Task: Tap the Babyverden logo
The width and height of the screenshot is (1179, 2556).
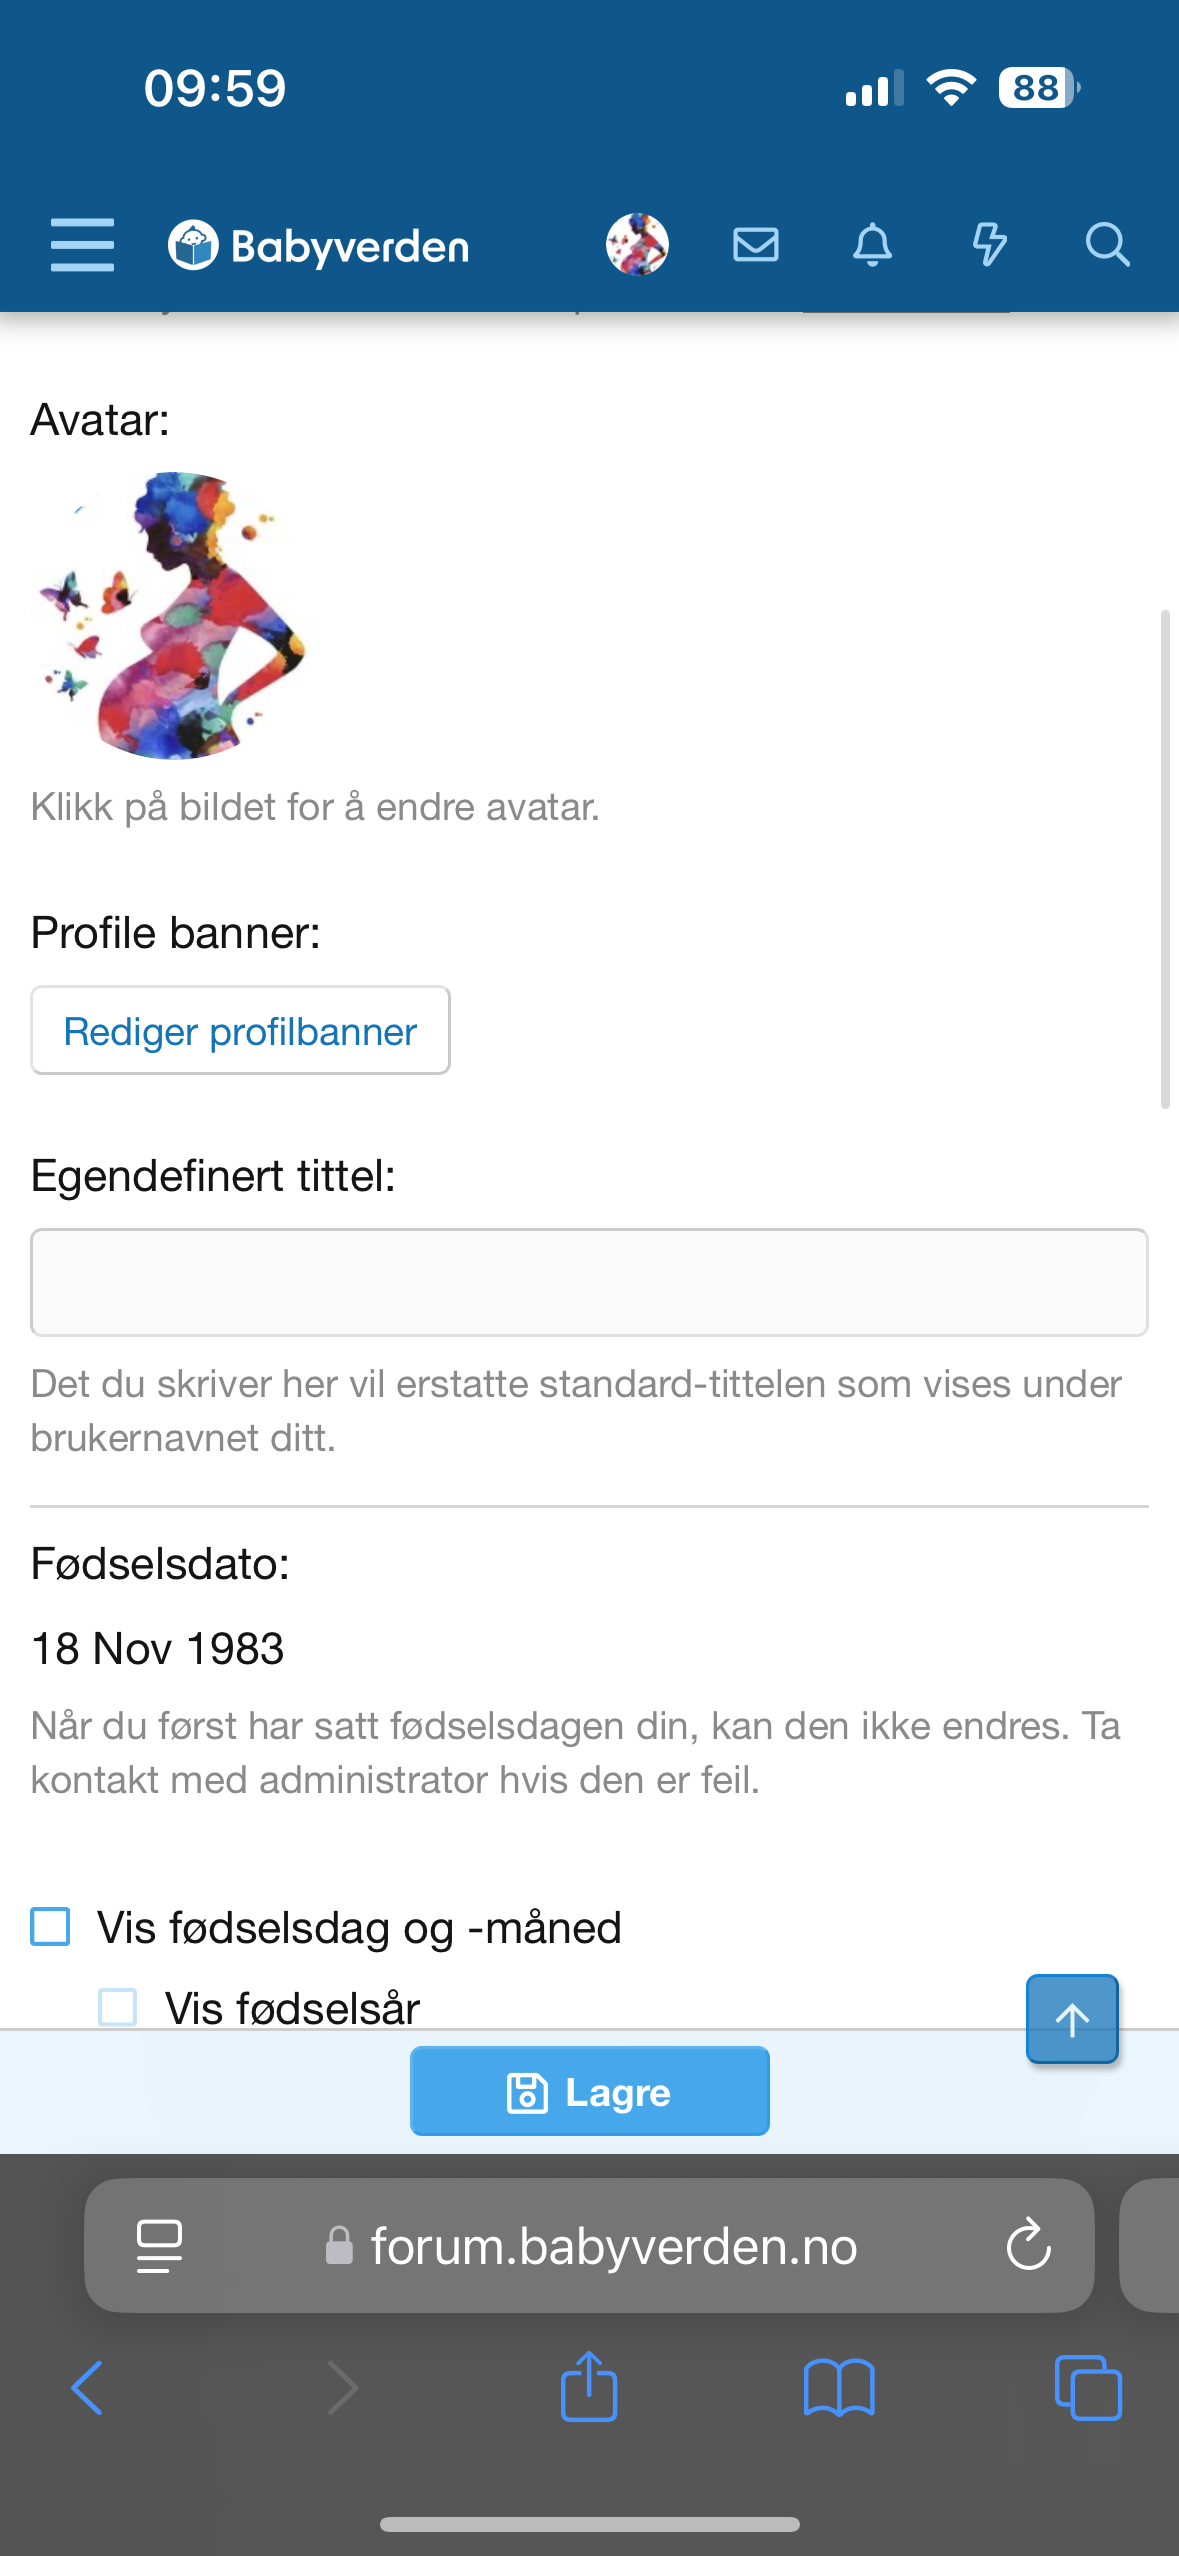Action: point(319,246)
